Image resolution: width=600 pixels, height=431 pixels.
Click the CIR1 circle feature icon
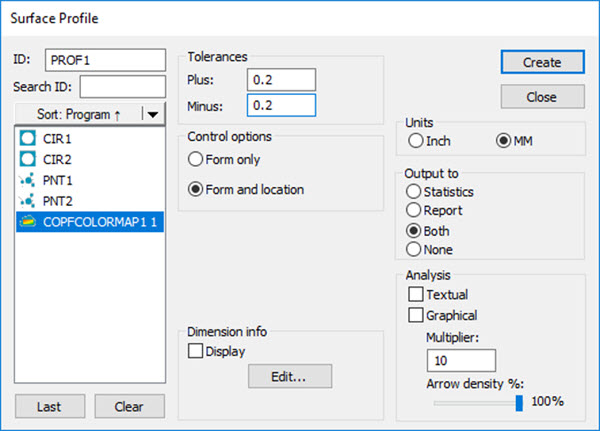coord(27,140)
